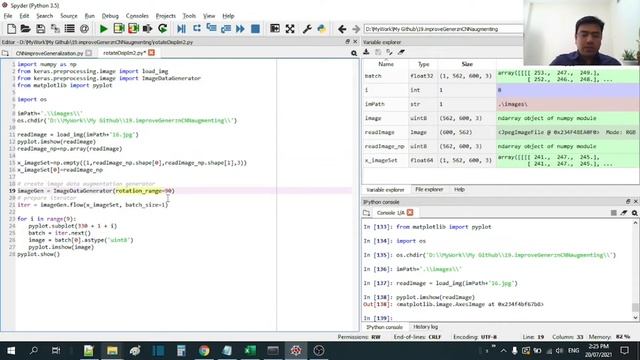
Task: Save the current file
Action: [x=40, y=29]
